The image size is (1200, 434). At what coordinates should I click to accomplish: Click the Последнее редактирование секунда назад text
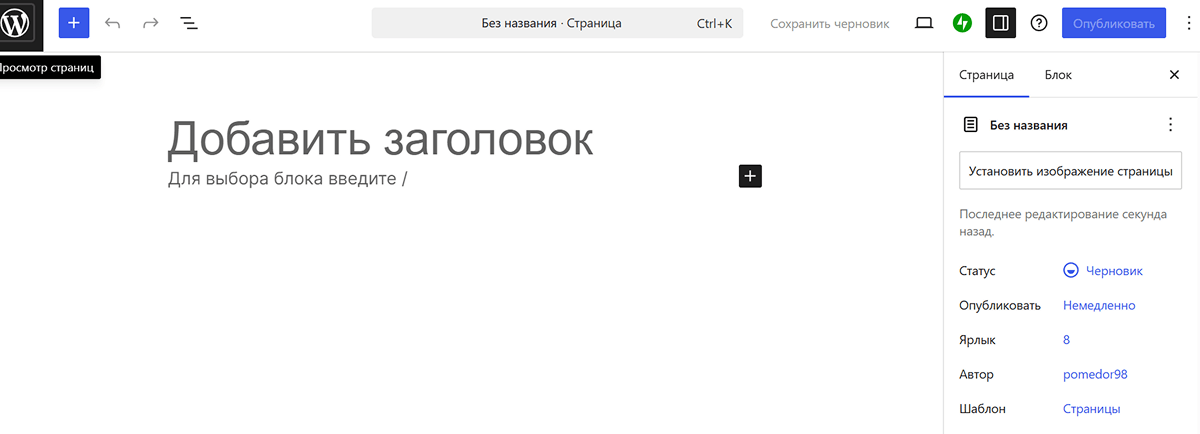coord(1064,223)
